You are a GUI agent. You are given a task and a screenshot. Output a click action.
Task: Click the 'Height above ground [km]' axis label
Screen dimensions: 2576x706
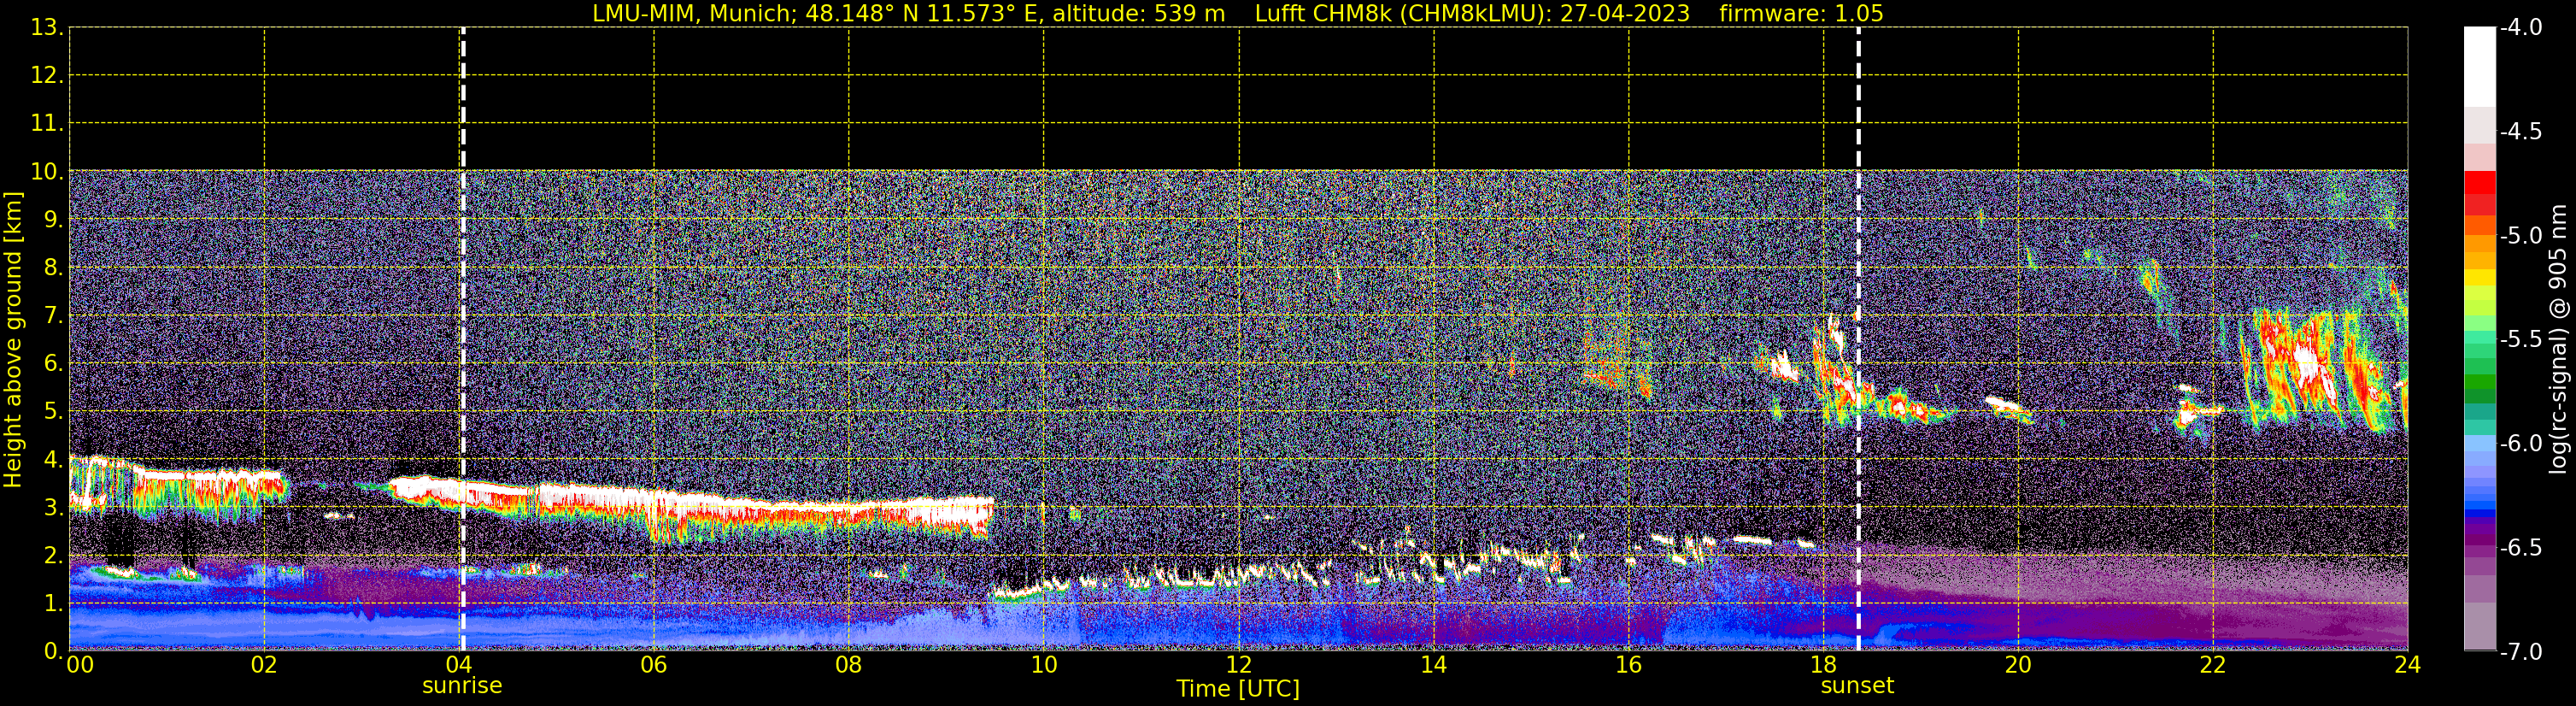click(13, 340)
